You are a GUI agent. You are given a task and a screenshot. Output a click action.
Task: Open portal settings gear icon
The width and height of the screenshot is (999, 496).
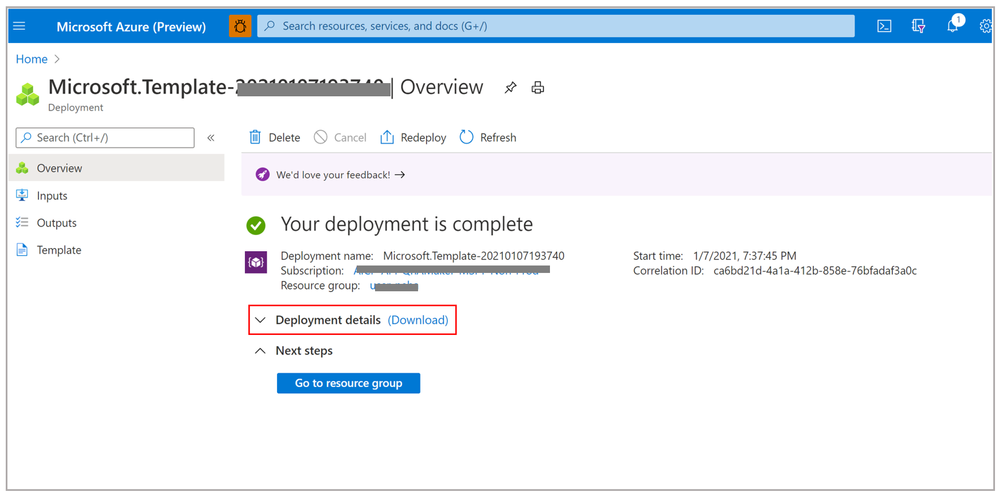pos(986,26)
